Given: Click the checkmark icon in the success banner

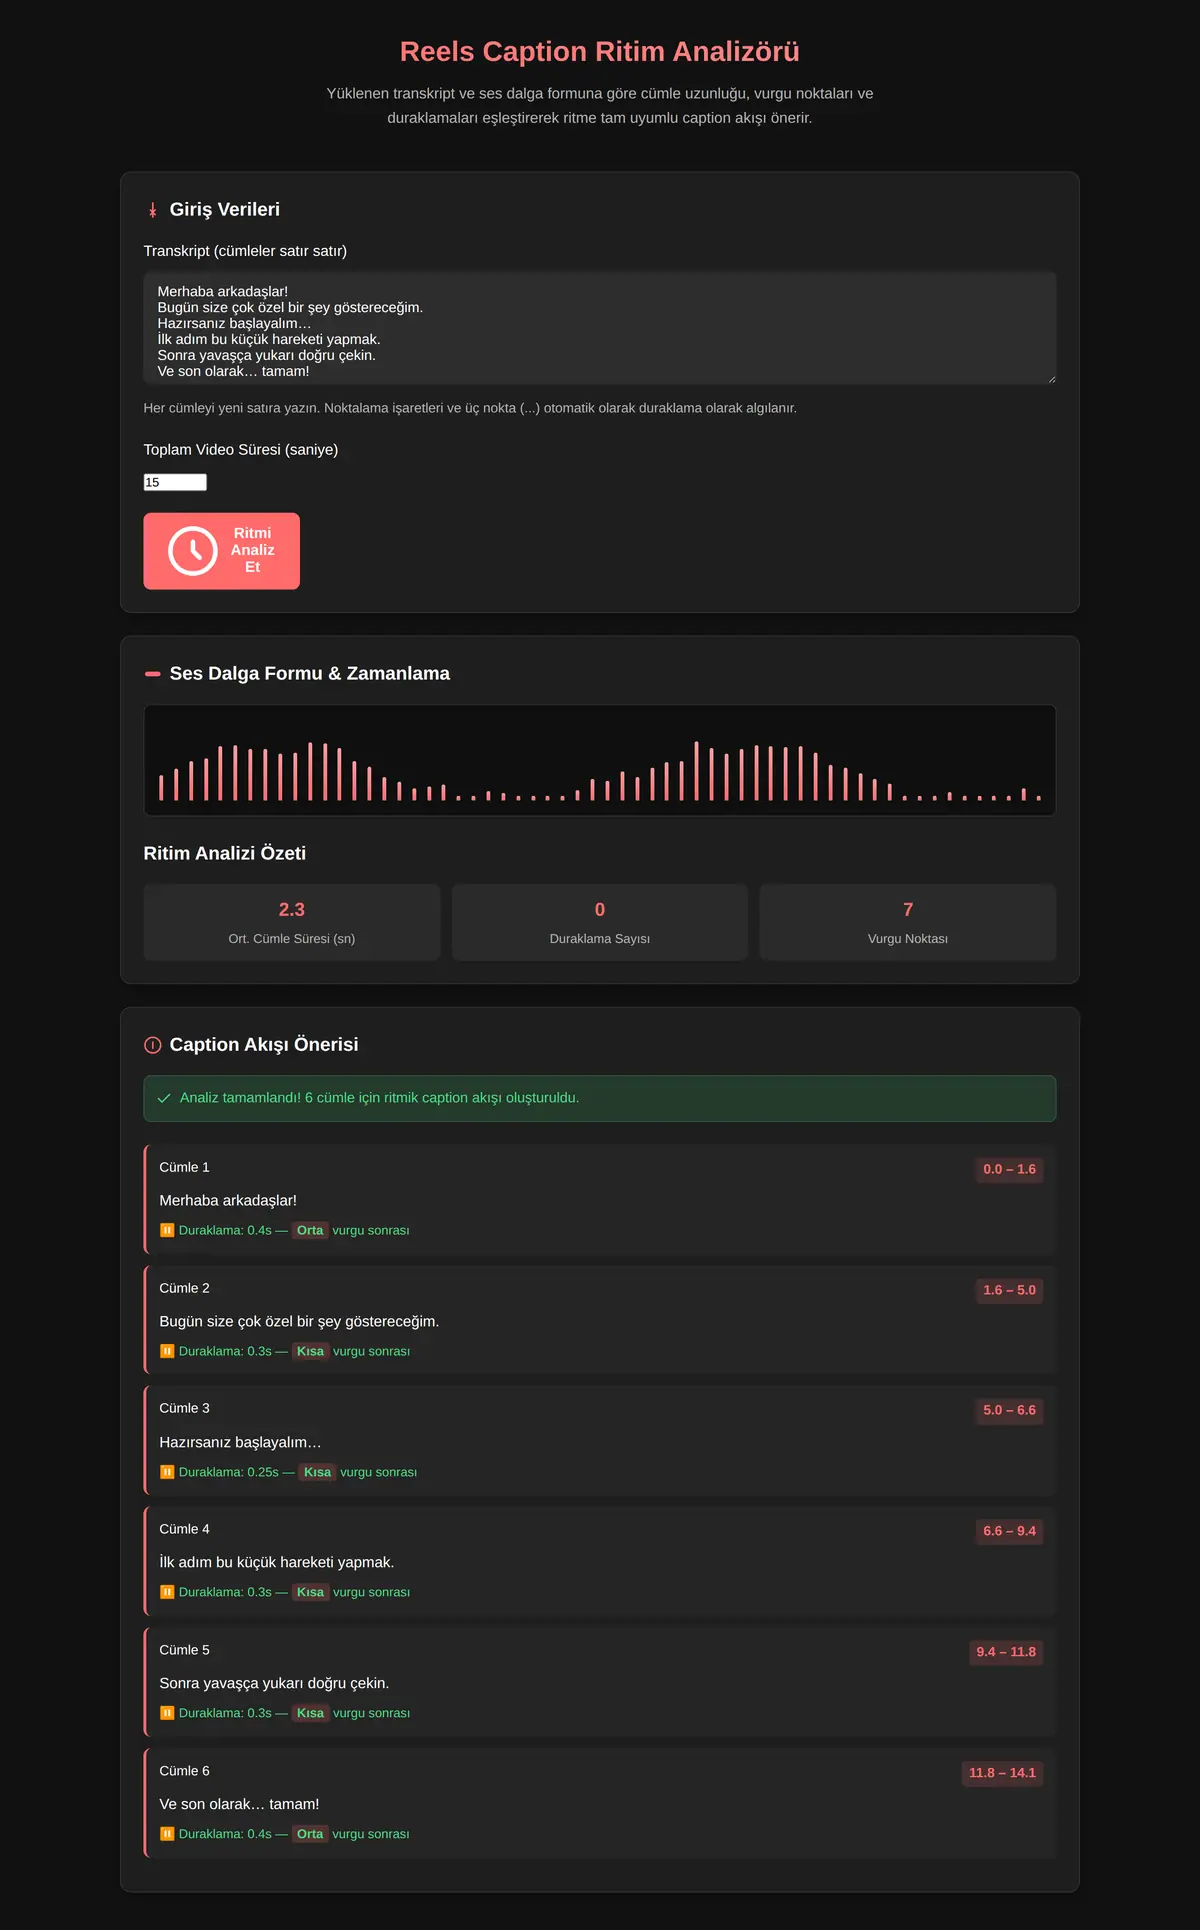Looking at the screenshot, I should click(x=164, y=1098).
